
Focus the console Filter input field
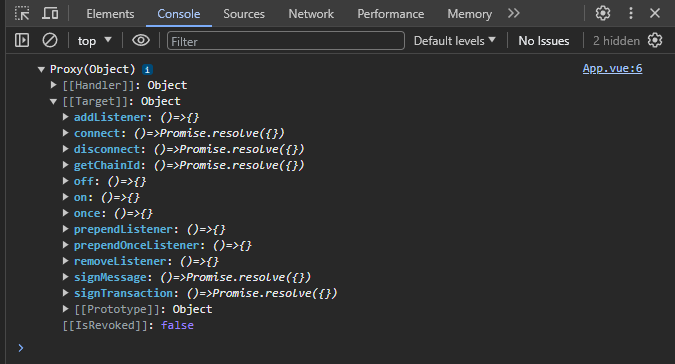point(286,41)
